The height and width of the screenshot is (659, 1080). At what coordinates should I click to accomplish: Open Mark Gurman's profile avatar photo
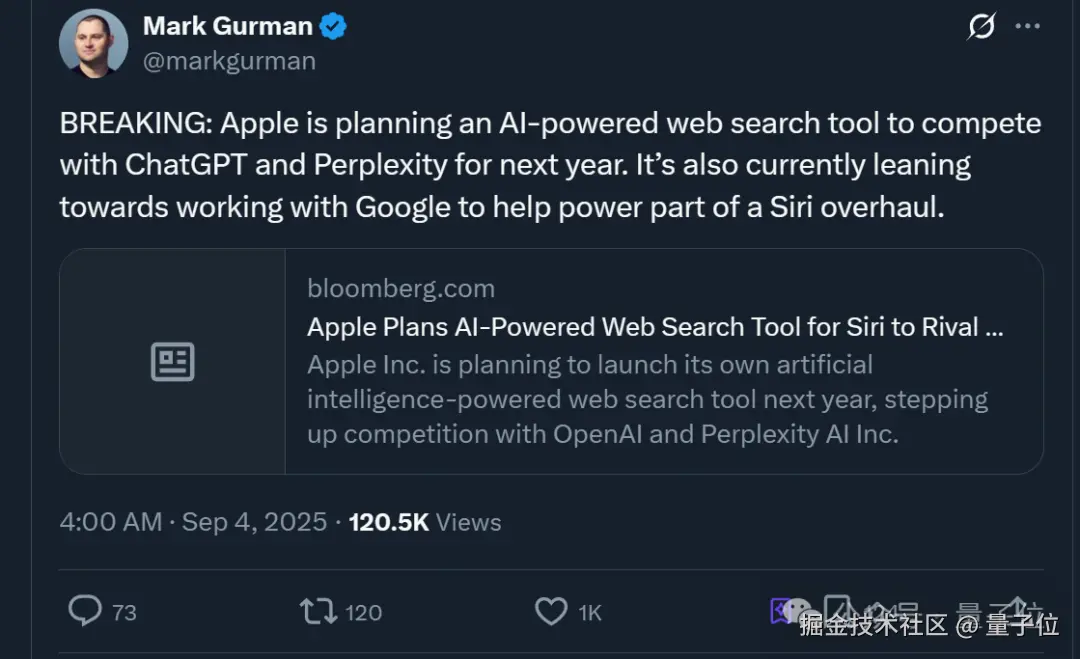point(93,44)
